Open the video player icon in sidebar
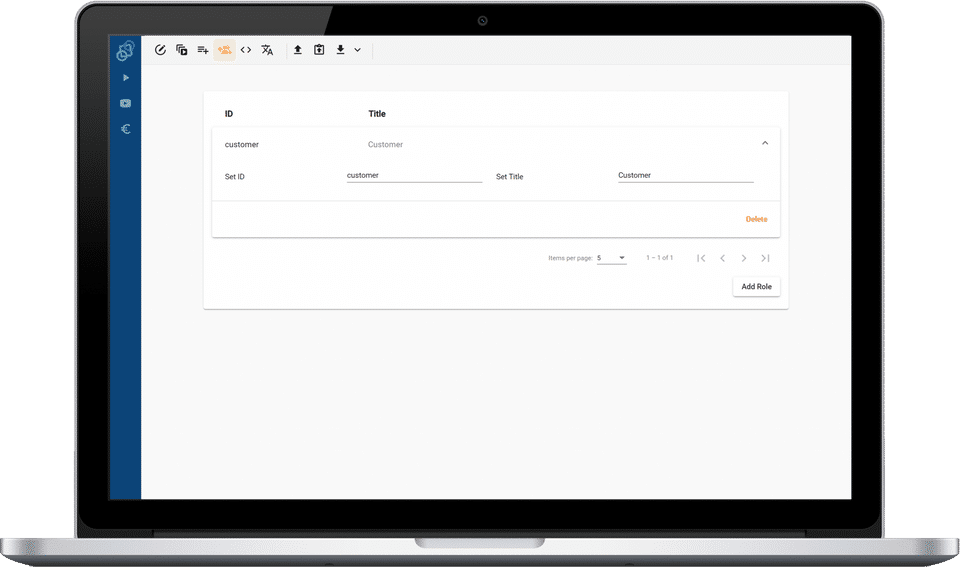 (x=126, y=104)
